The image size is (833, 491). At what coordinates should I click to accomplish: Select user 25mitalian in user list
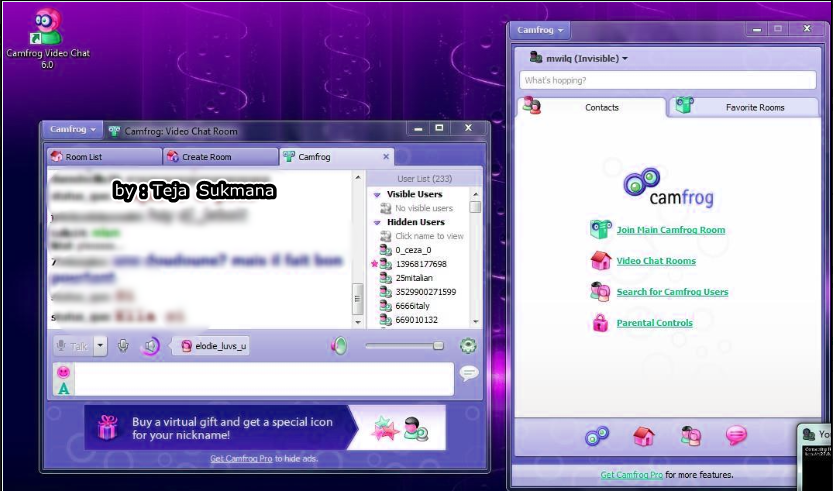tap(414, 278)
